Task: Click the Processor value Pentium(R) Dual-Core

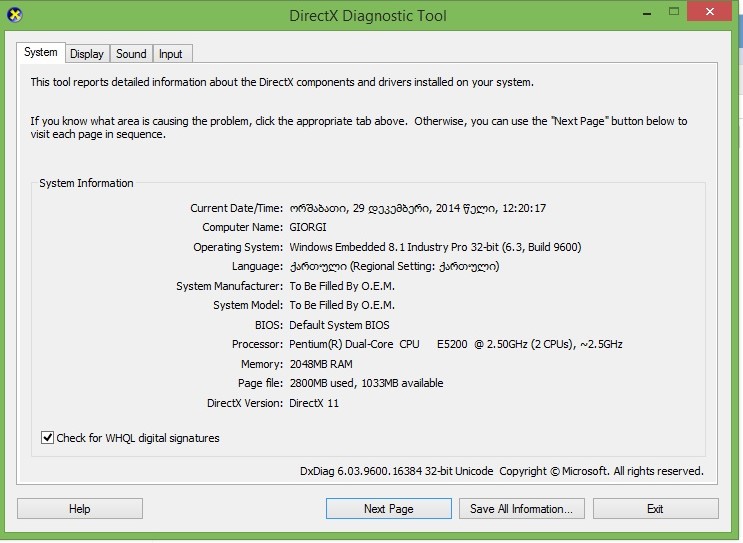Action: 456,344
